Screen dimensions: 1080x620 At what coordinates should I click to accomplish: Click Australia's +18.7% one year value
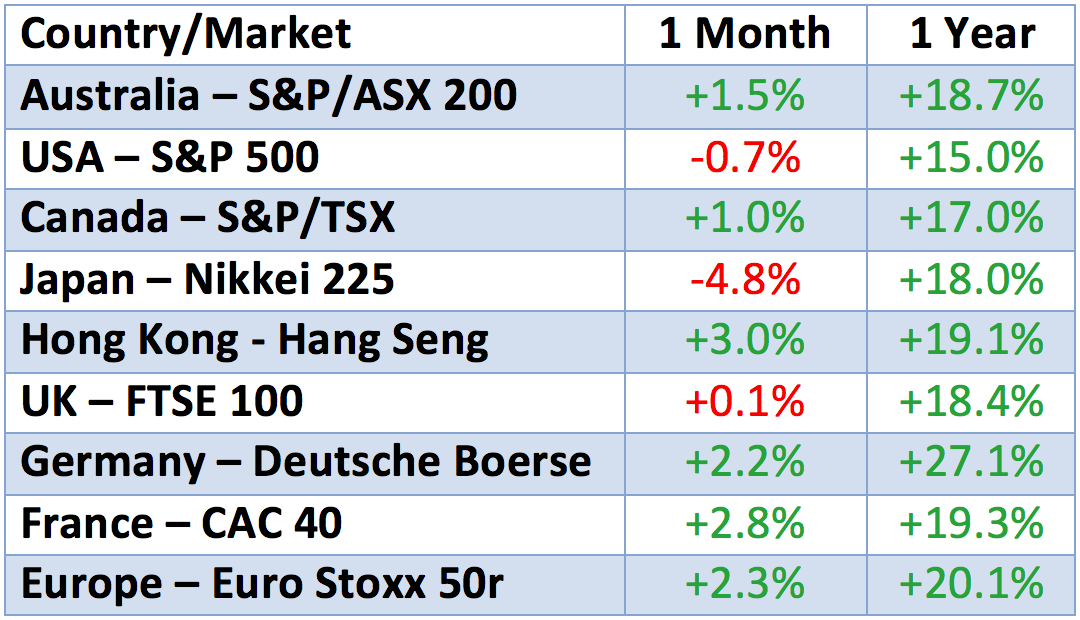click(971, 96)
